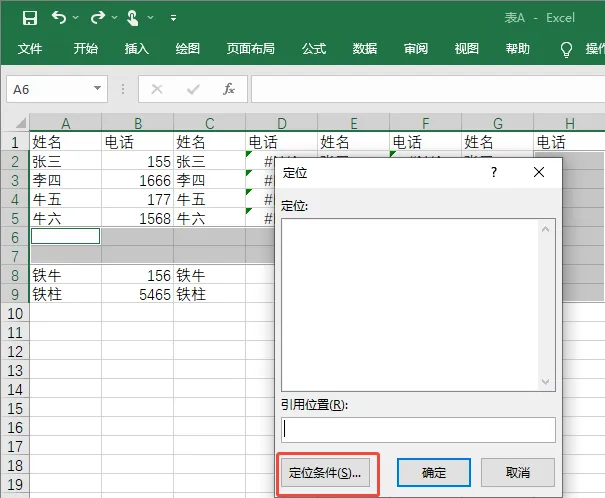Click cell A2 containing 张三
605x498 pixels.
click(66, 161)
